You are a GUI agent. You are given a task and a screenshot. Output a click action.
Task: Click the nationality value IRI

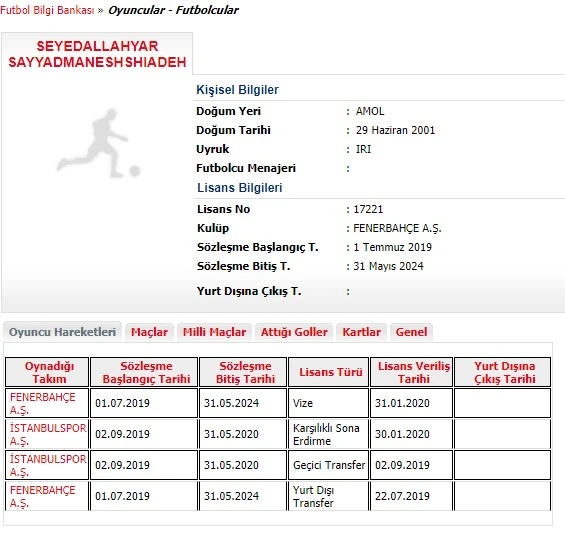point(363,149)
